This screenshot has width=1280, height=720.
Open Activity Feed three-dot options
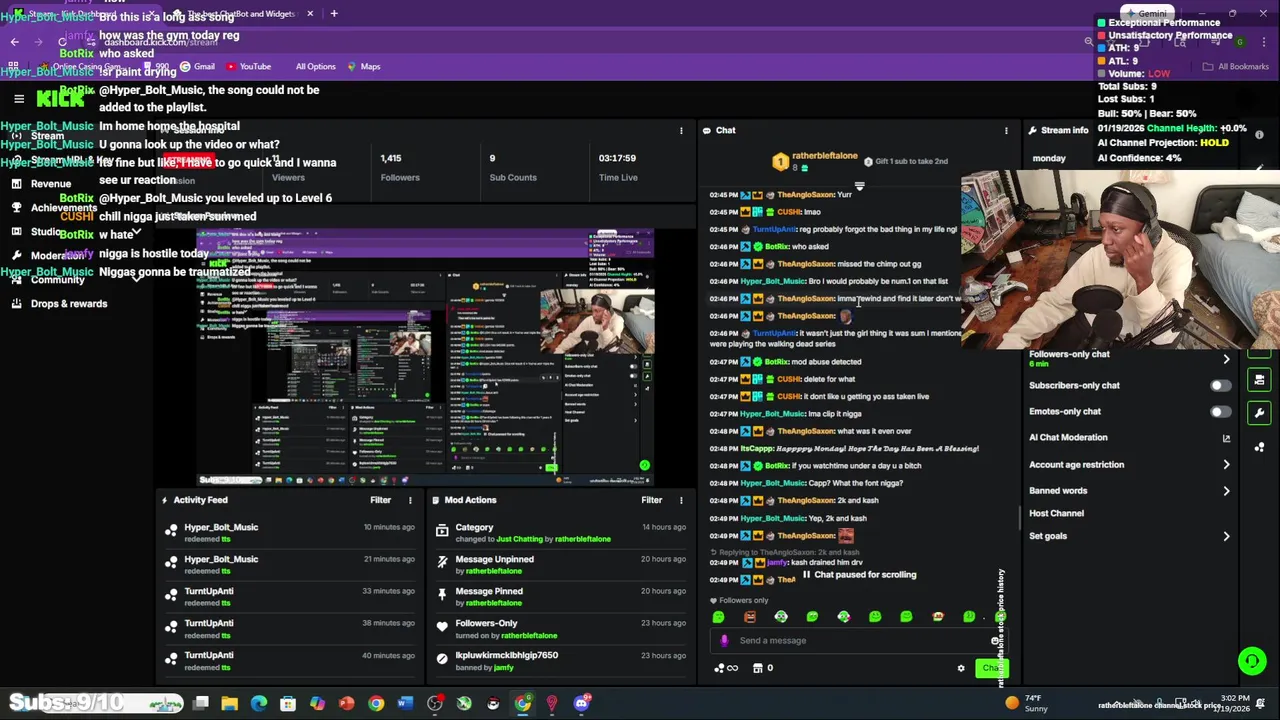pos(410,500)
